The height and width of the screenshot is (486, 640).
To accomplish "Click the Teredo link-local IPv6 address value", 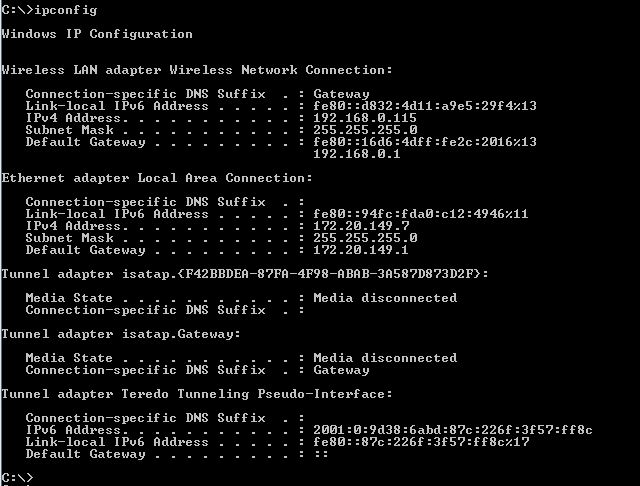I will point(421,441).
